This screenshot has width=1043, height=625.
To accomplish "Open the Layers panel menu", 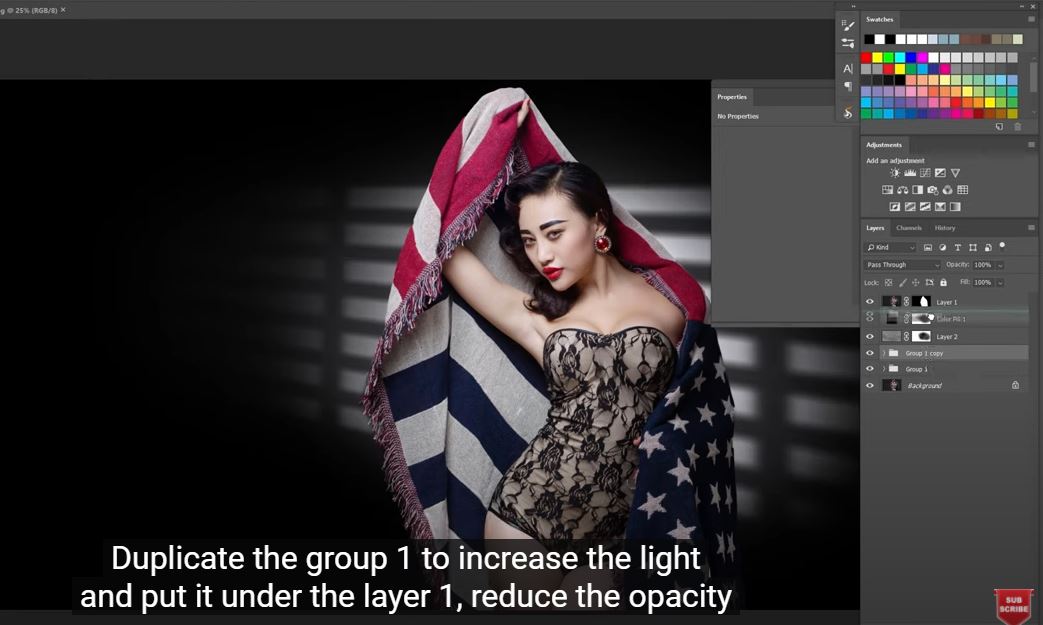I will pos(1031,227).
